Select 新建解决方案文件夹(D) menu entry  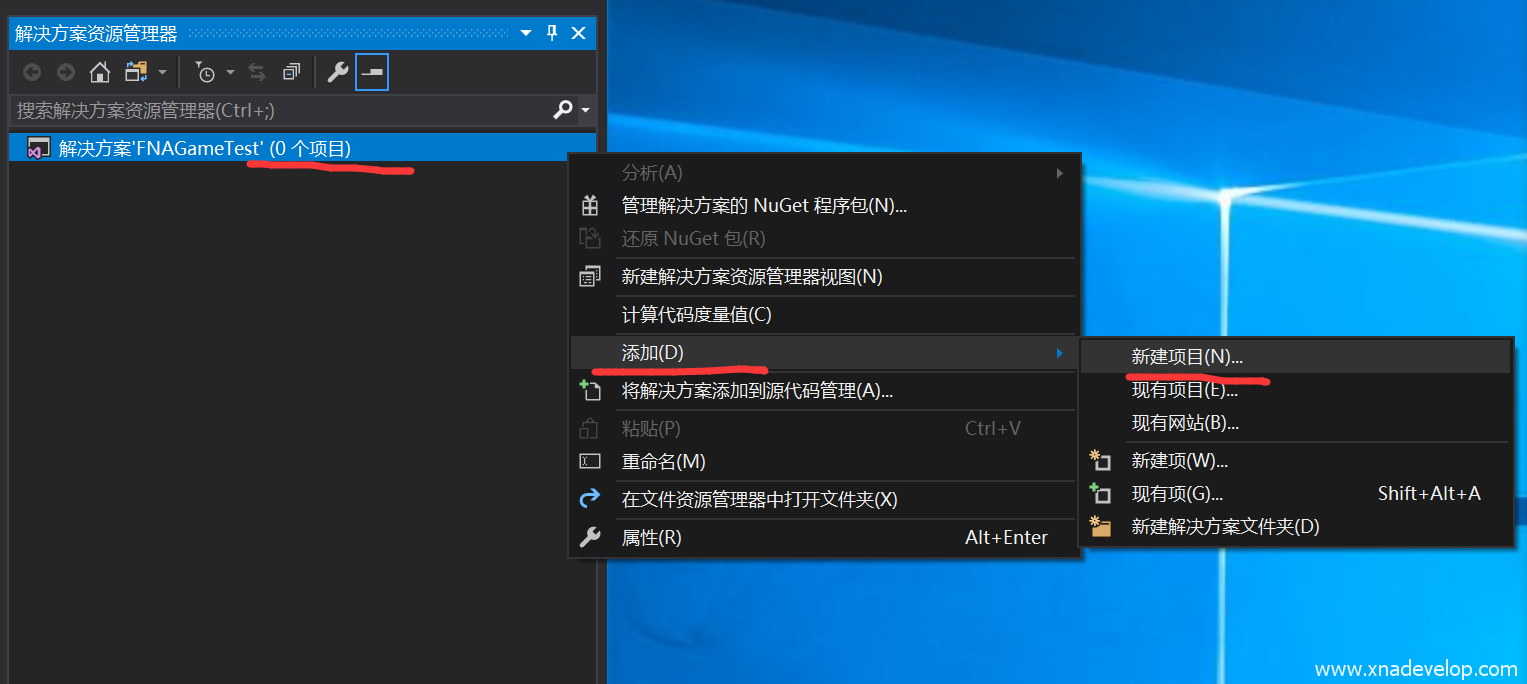1225,526
